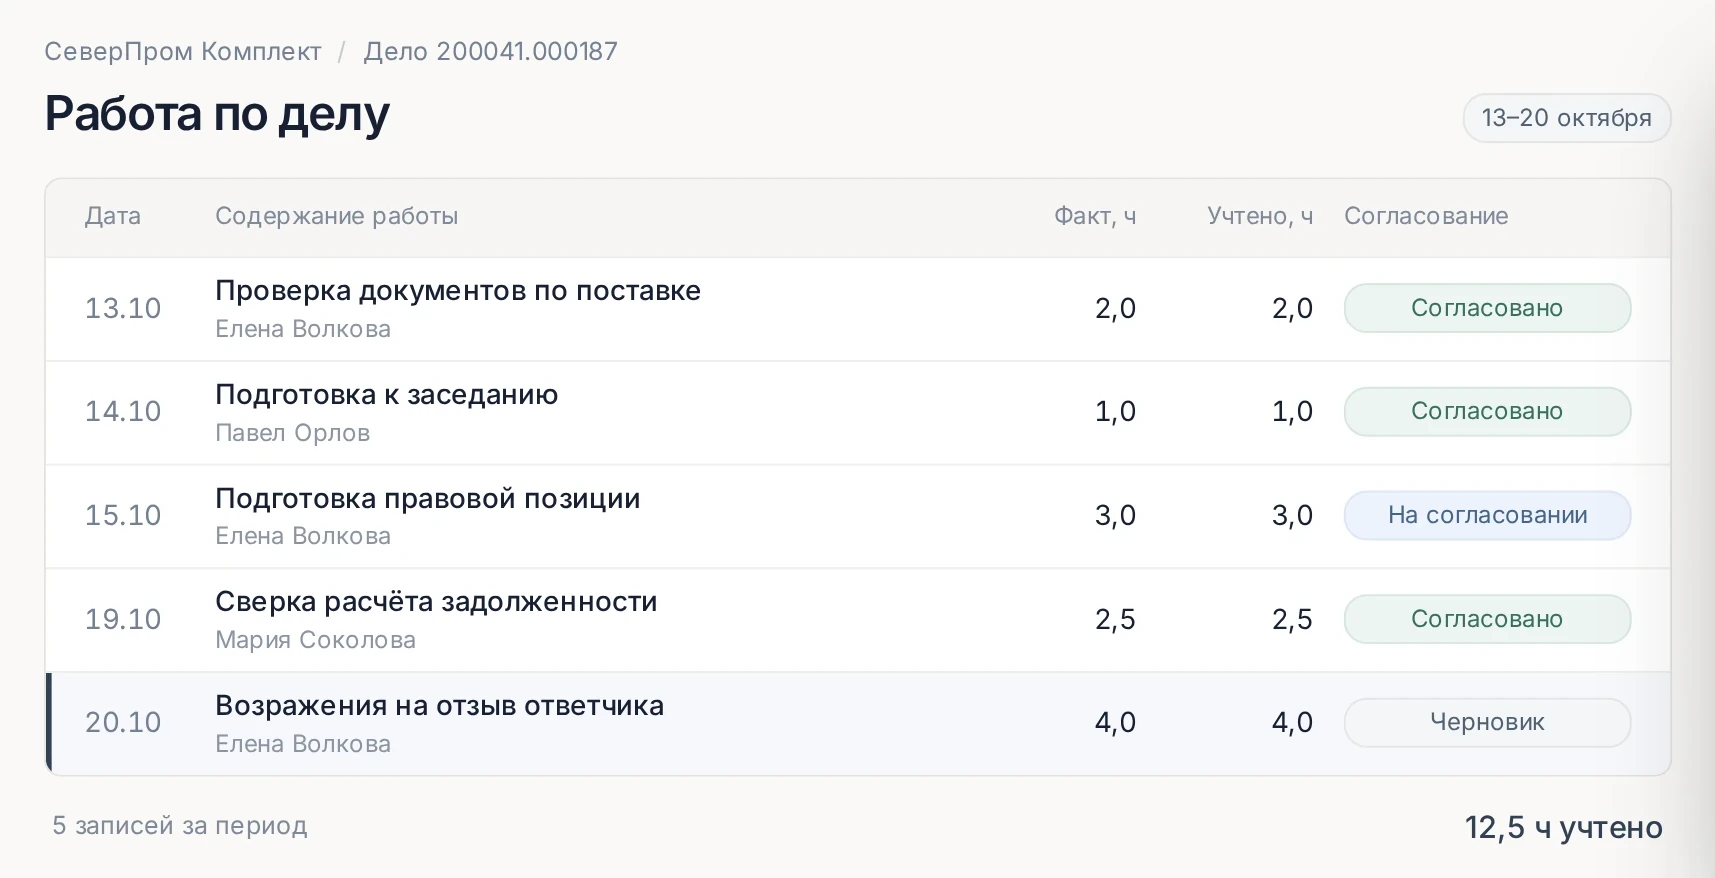This screenshot has height=878, width=1715.
Task: Click the На согласовании status badge
Action: coord(1487,515)
